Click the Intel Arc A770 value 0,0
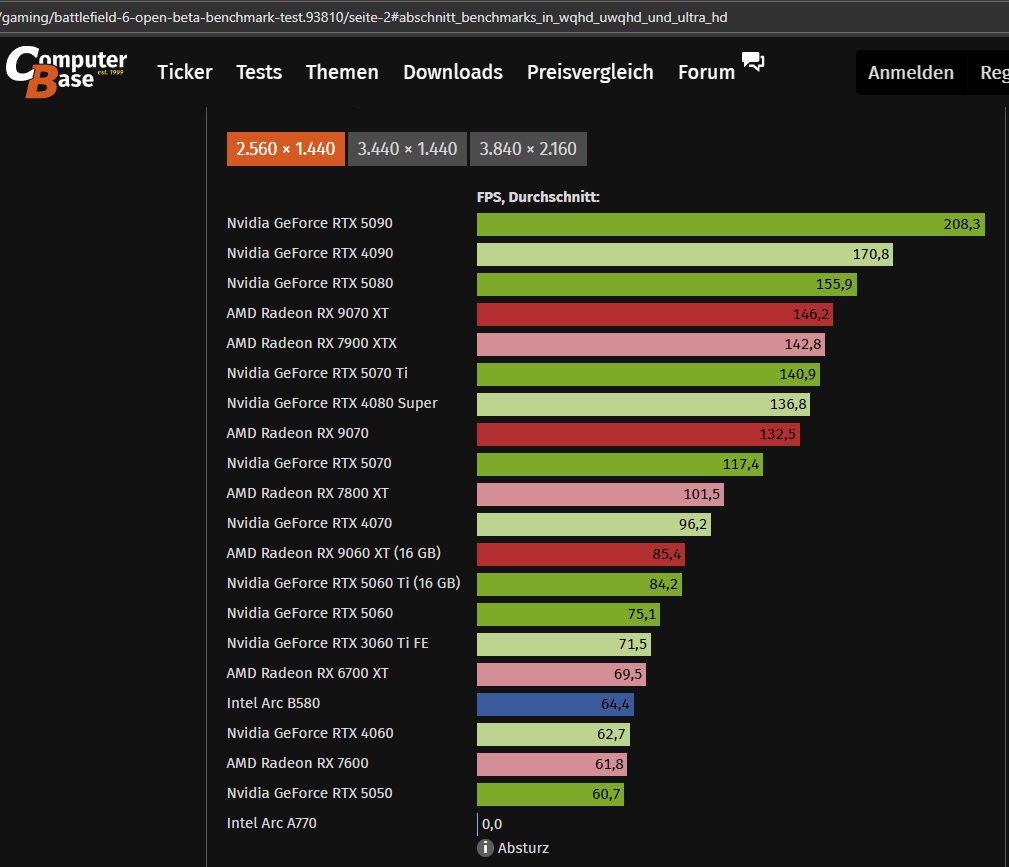 [x=492, y=824]
